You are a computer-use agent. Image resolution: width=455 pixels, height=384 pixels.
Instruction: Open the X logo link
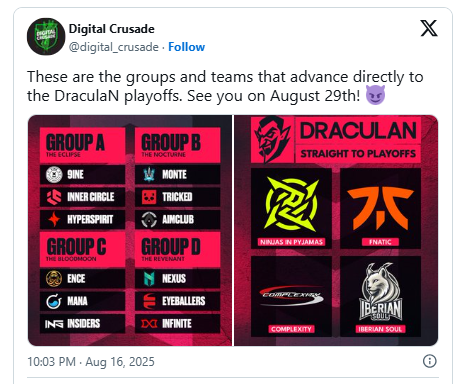point(429,28)
